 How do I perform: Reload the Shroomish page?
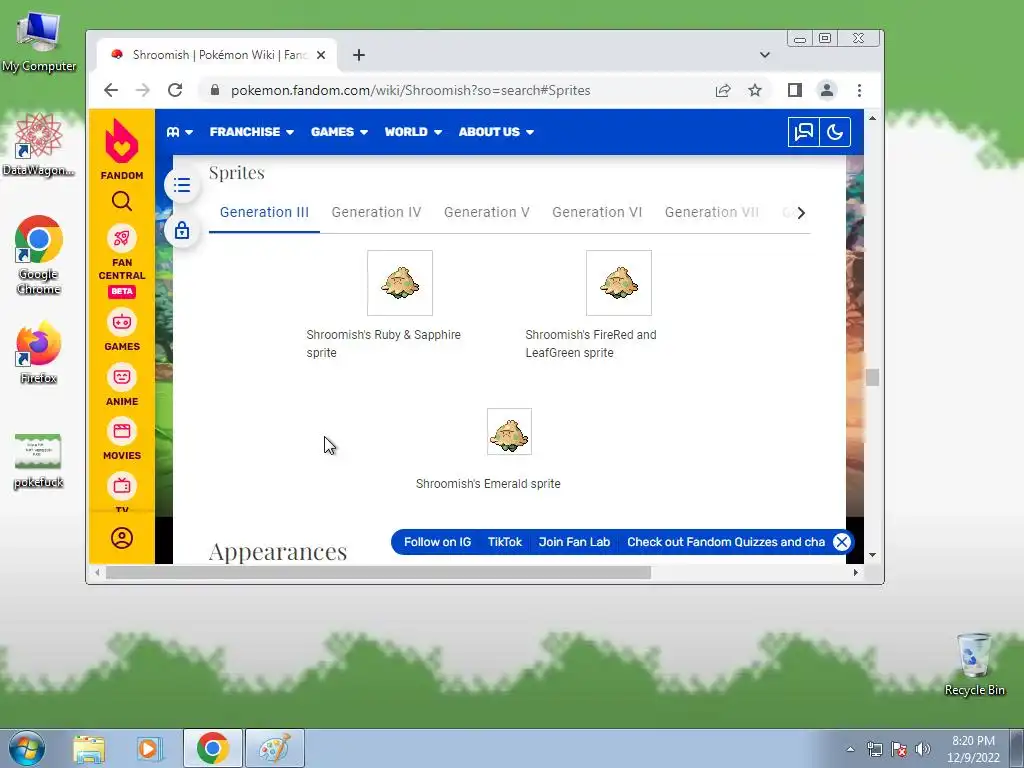pos(174,90)
